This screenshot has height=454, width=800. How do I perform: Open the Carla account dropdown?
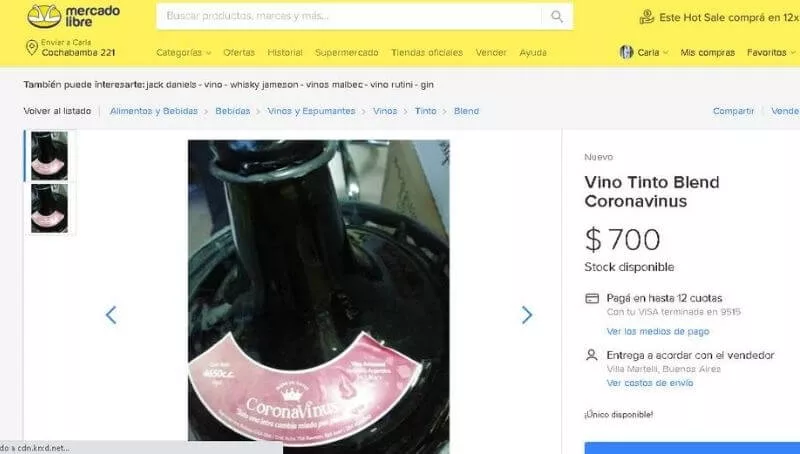point(653,53)
